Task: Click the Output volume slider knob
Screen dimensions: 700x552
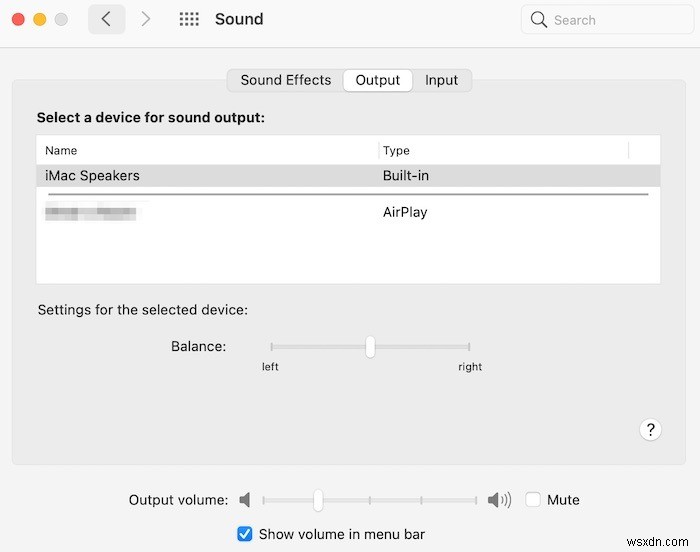Action: pos(318,500)
